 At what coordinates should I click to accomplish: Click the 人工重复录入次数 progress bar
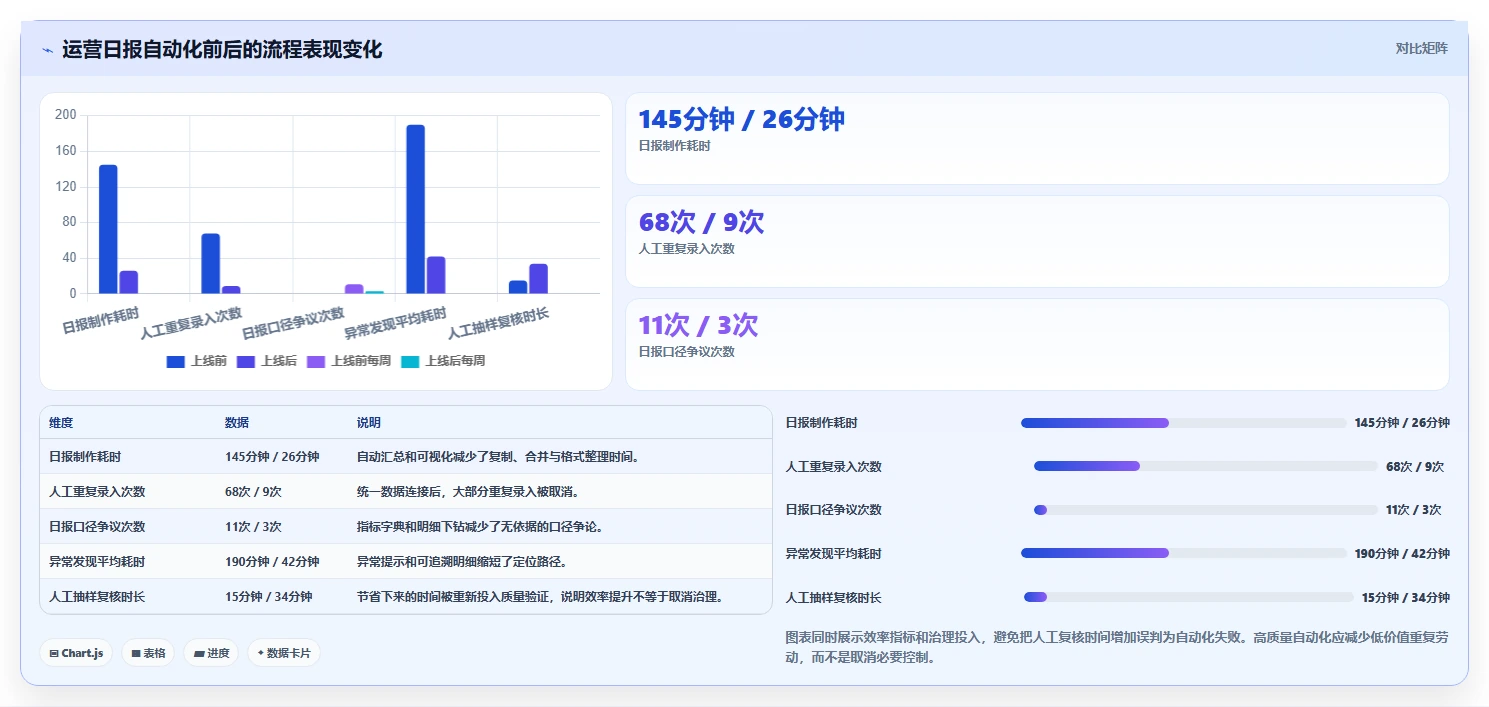click(1206, 466)
